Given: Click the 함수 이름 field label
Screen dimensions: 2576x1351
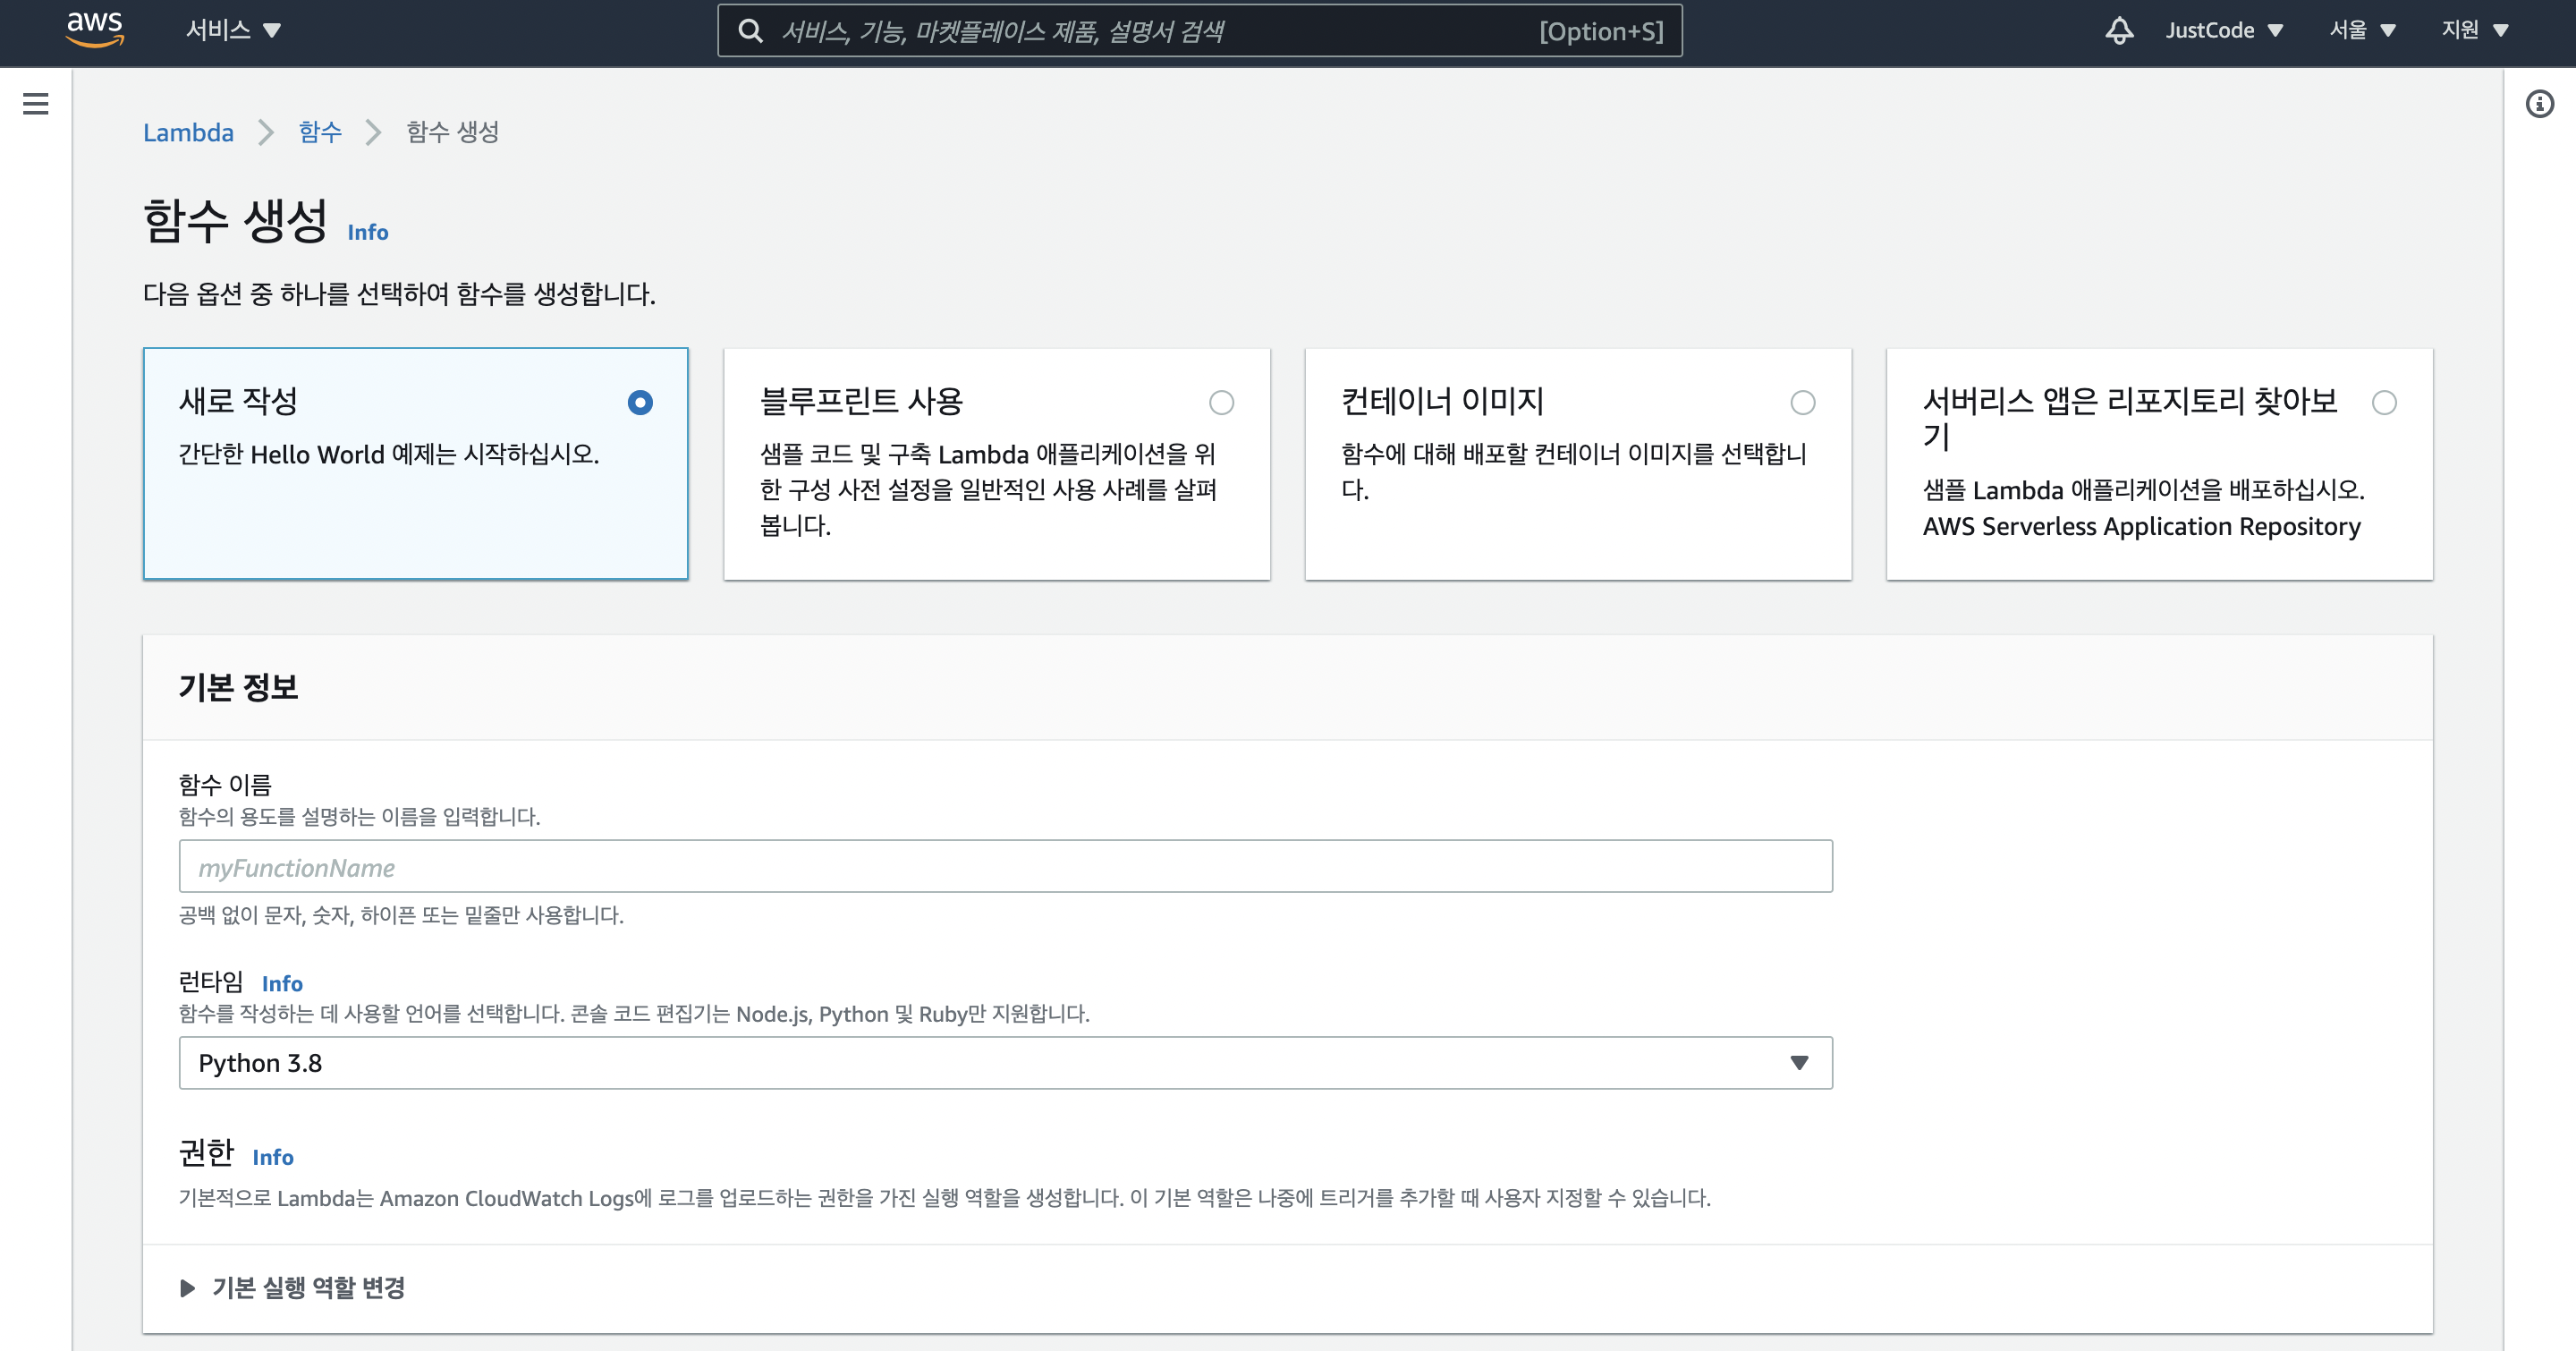Looking at the screenshot, I should pyautogui.click(x=225, y=784).
